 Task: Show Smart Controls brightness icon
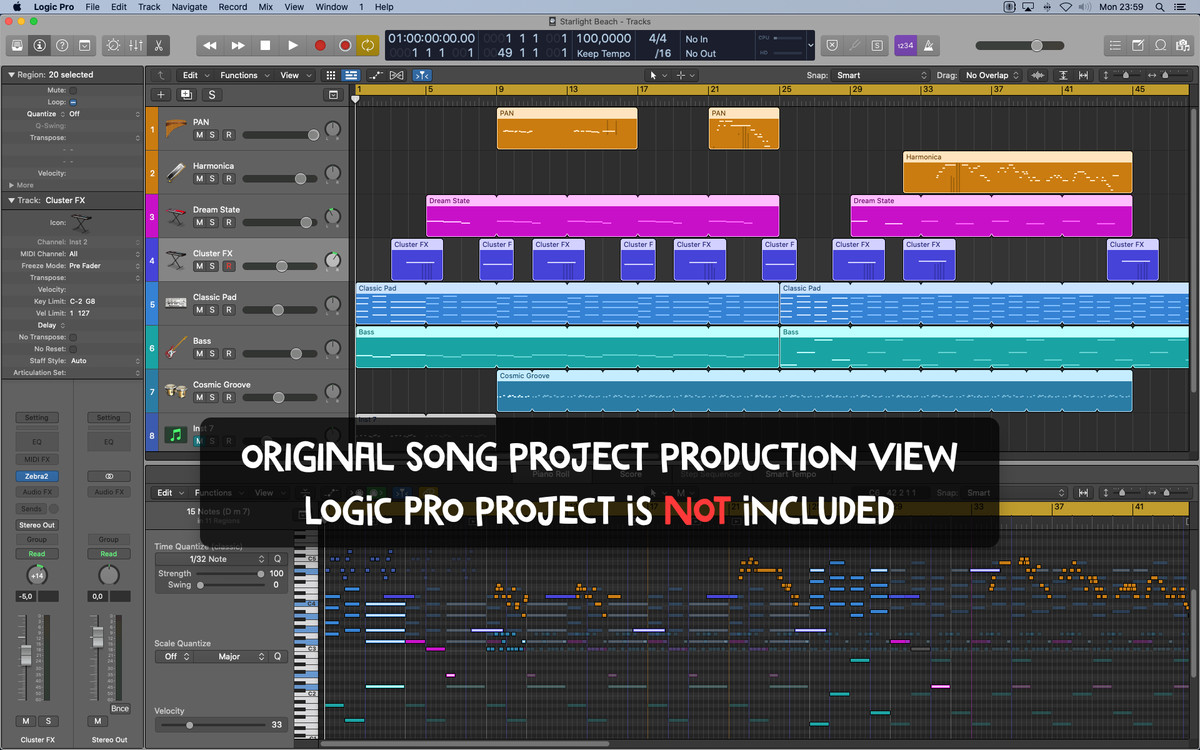tap(112, 45)
